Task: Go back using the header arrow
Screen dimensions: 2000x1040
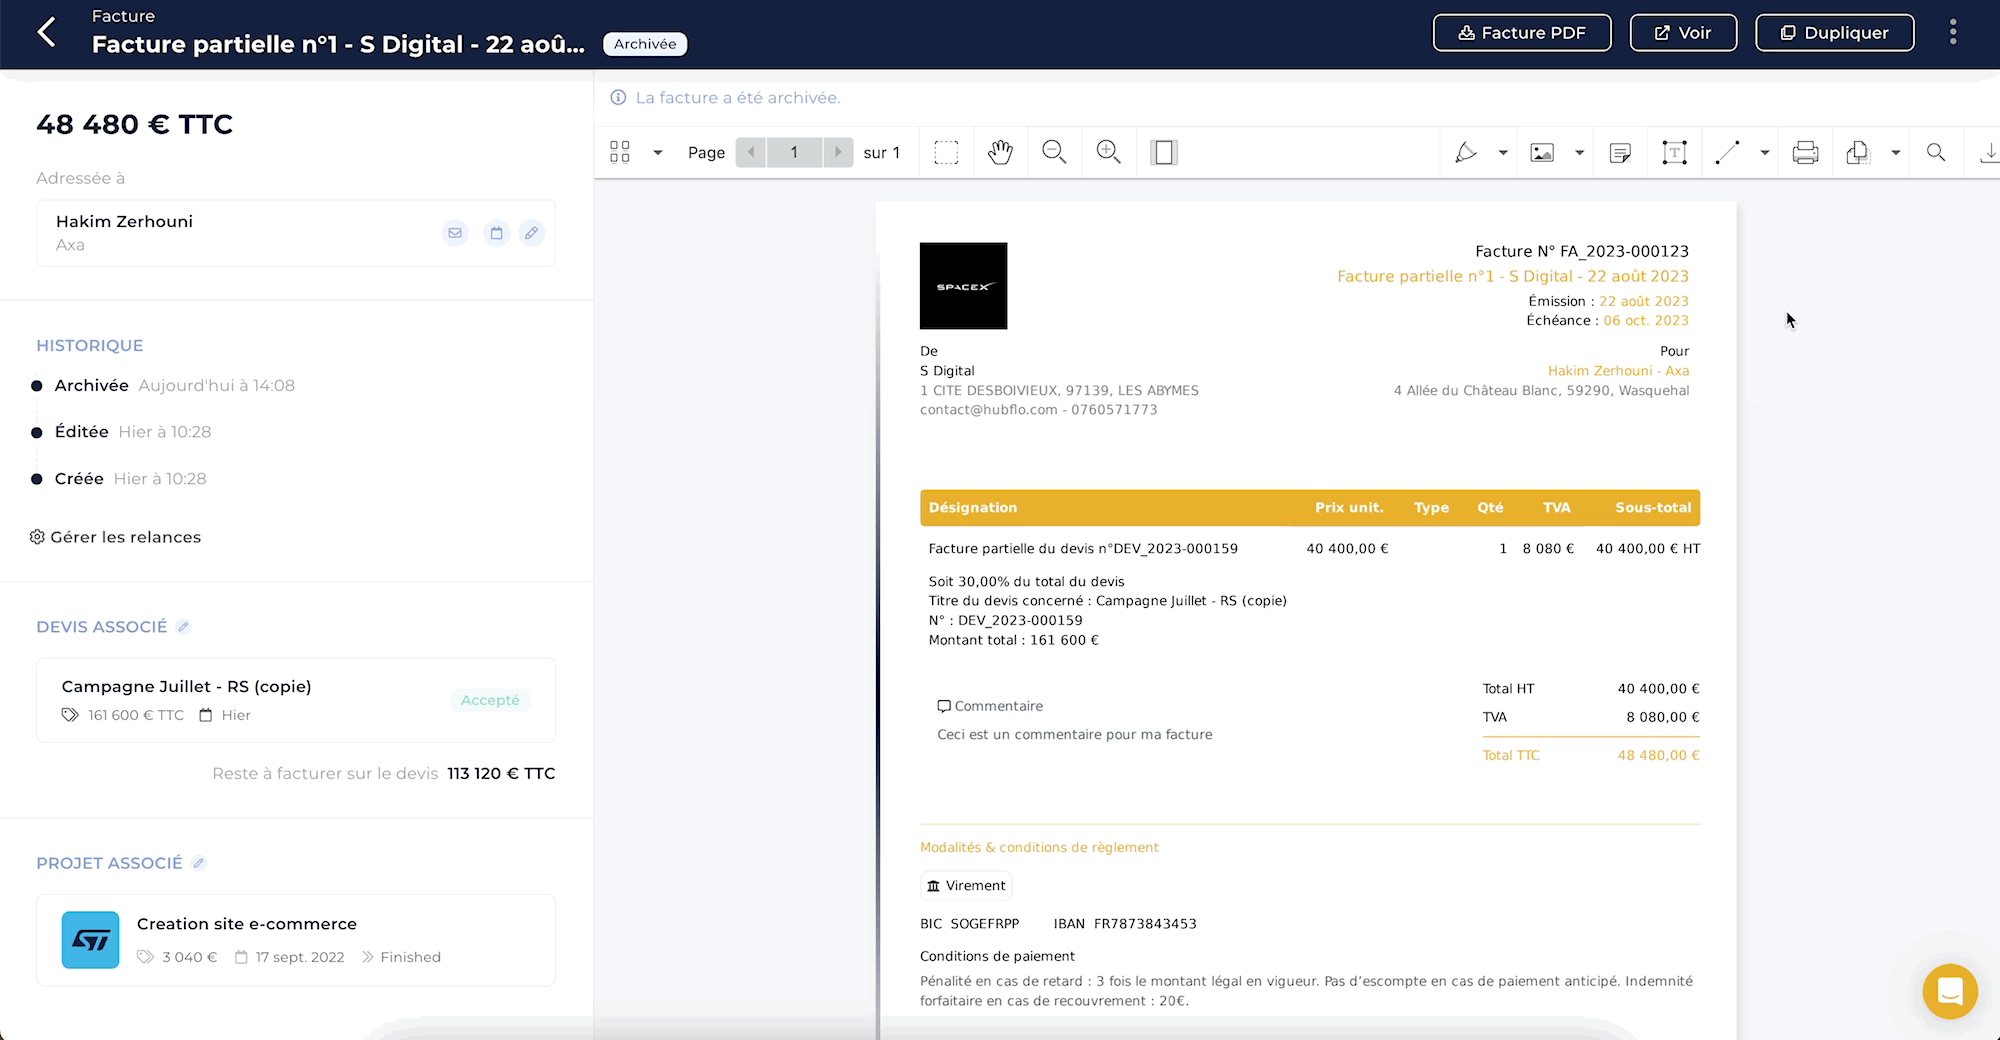Action: click(46, 32)
